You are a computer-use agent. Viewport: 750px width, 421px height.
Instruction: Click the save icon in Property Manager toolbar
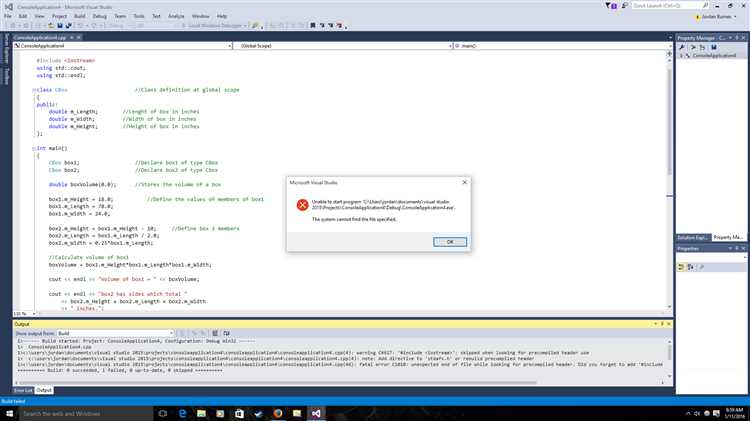[714, 47]
